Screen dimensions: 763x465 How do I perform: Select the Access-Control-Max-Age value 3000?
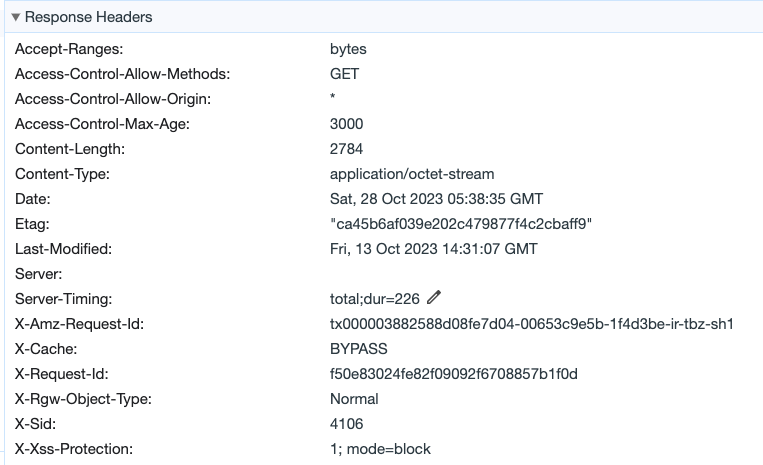(346, 124)
